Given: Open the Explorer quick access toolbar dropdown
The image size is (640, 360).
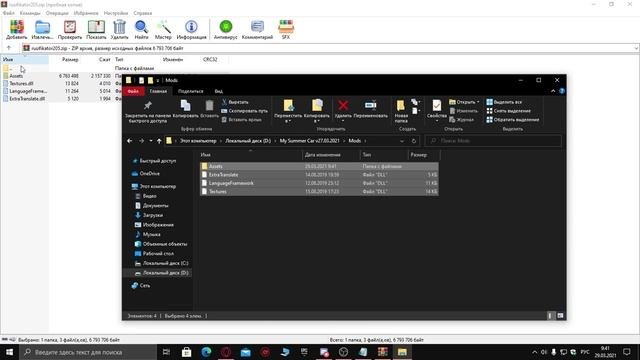Looking at the screenshot, I should click(x=158, y=80).
